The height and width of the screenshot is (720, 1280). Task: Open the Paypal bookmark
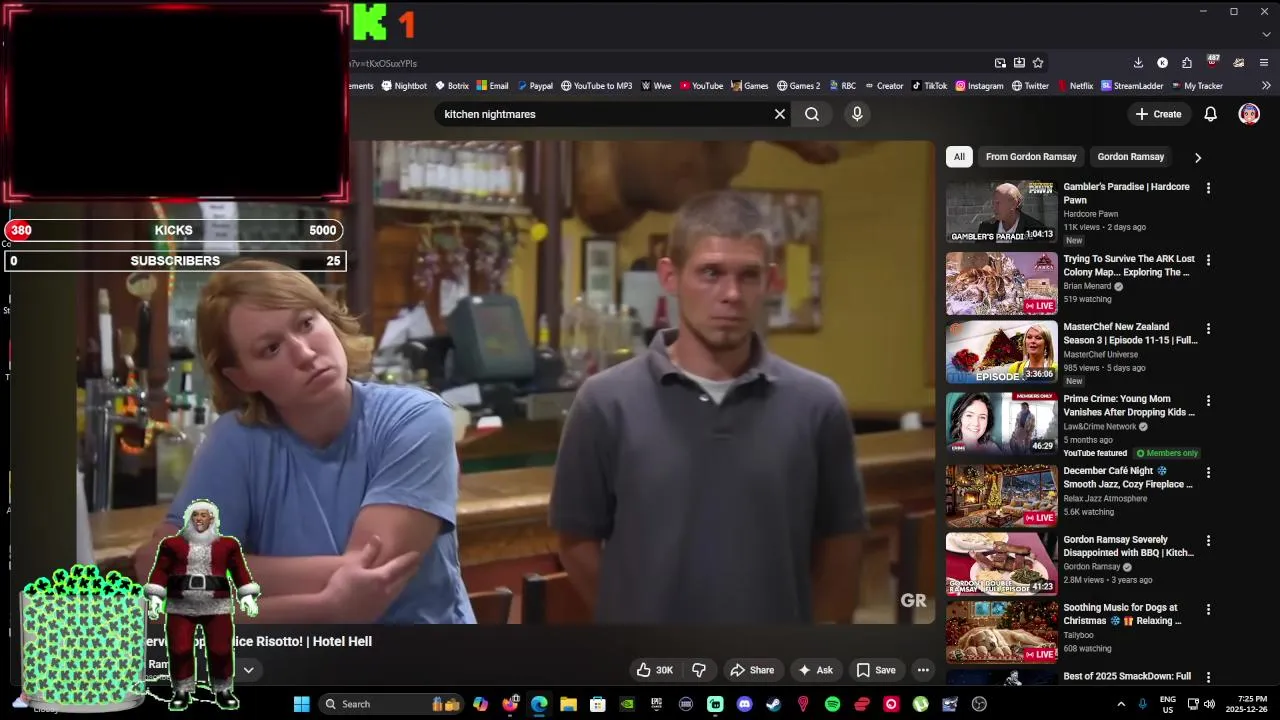point(535,86)
